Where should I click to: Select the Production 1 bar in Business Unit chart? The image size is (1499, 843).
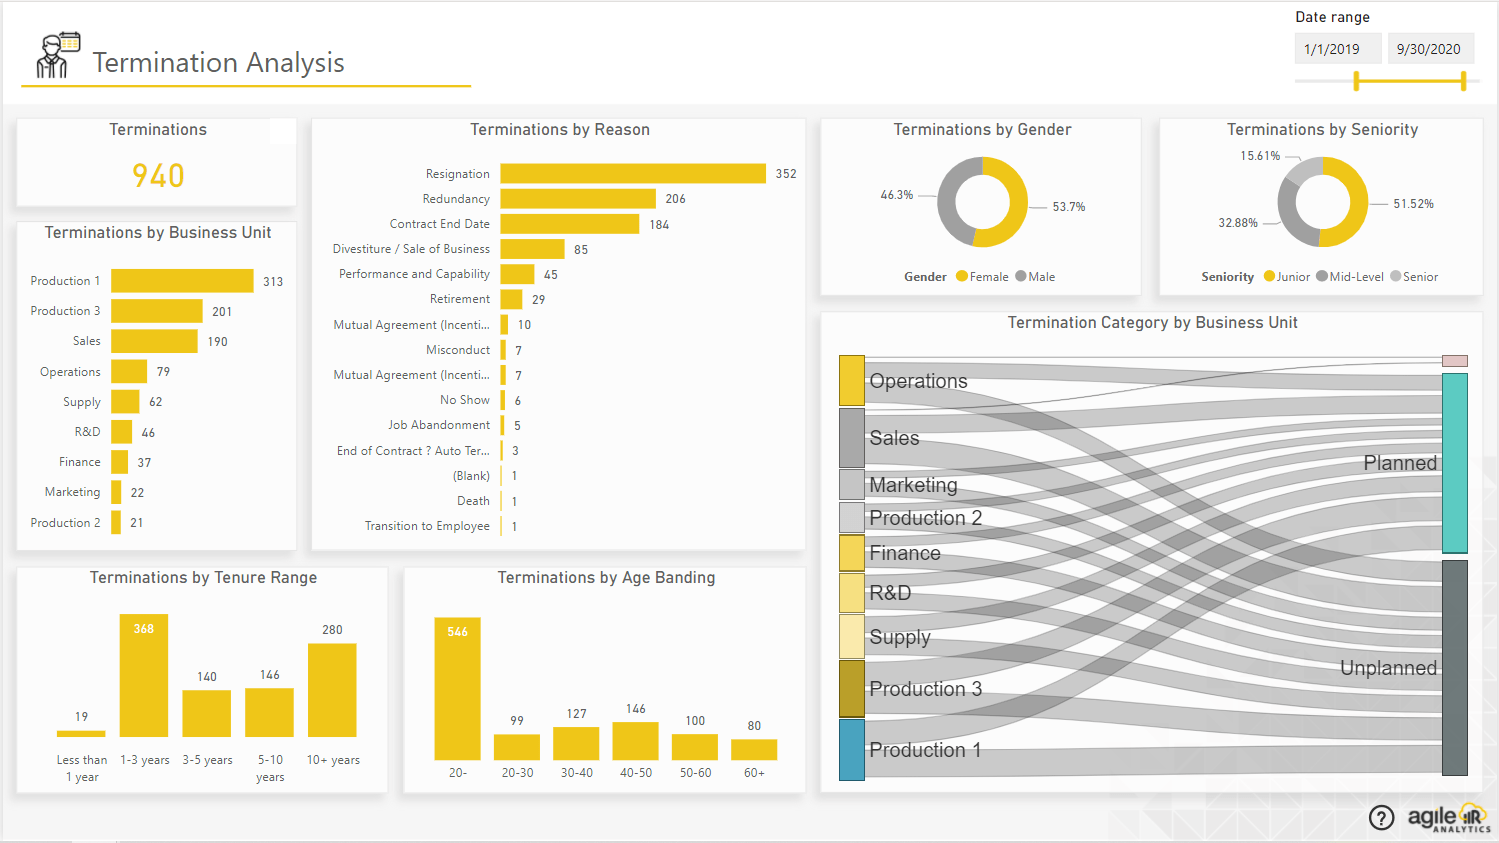tap(180, 281)
